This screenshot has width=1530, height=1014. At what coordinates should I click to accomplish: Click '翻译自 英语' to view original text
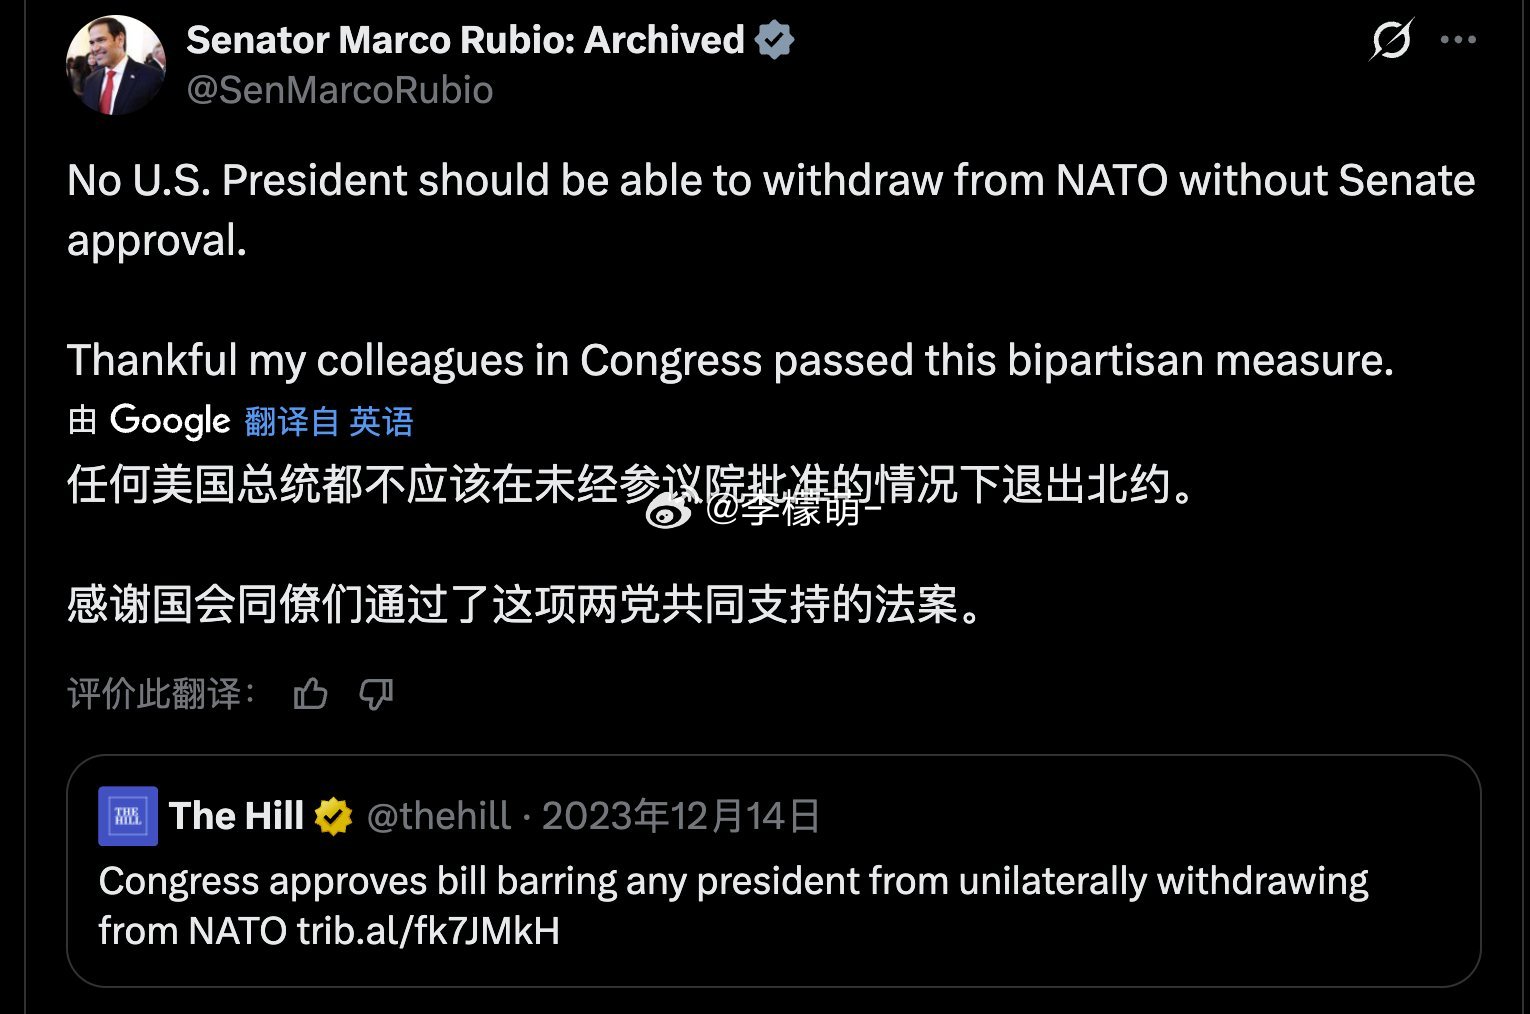coord(327,422)
